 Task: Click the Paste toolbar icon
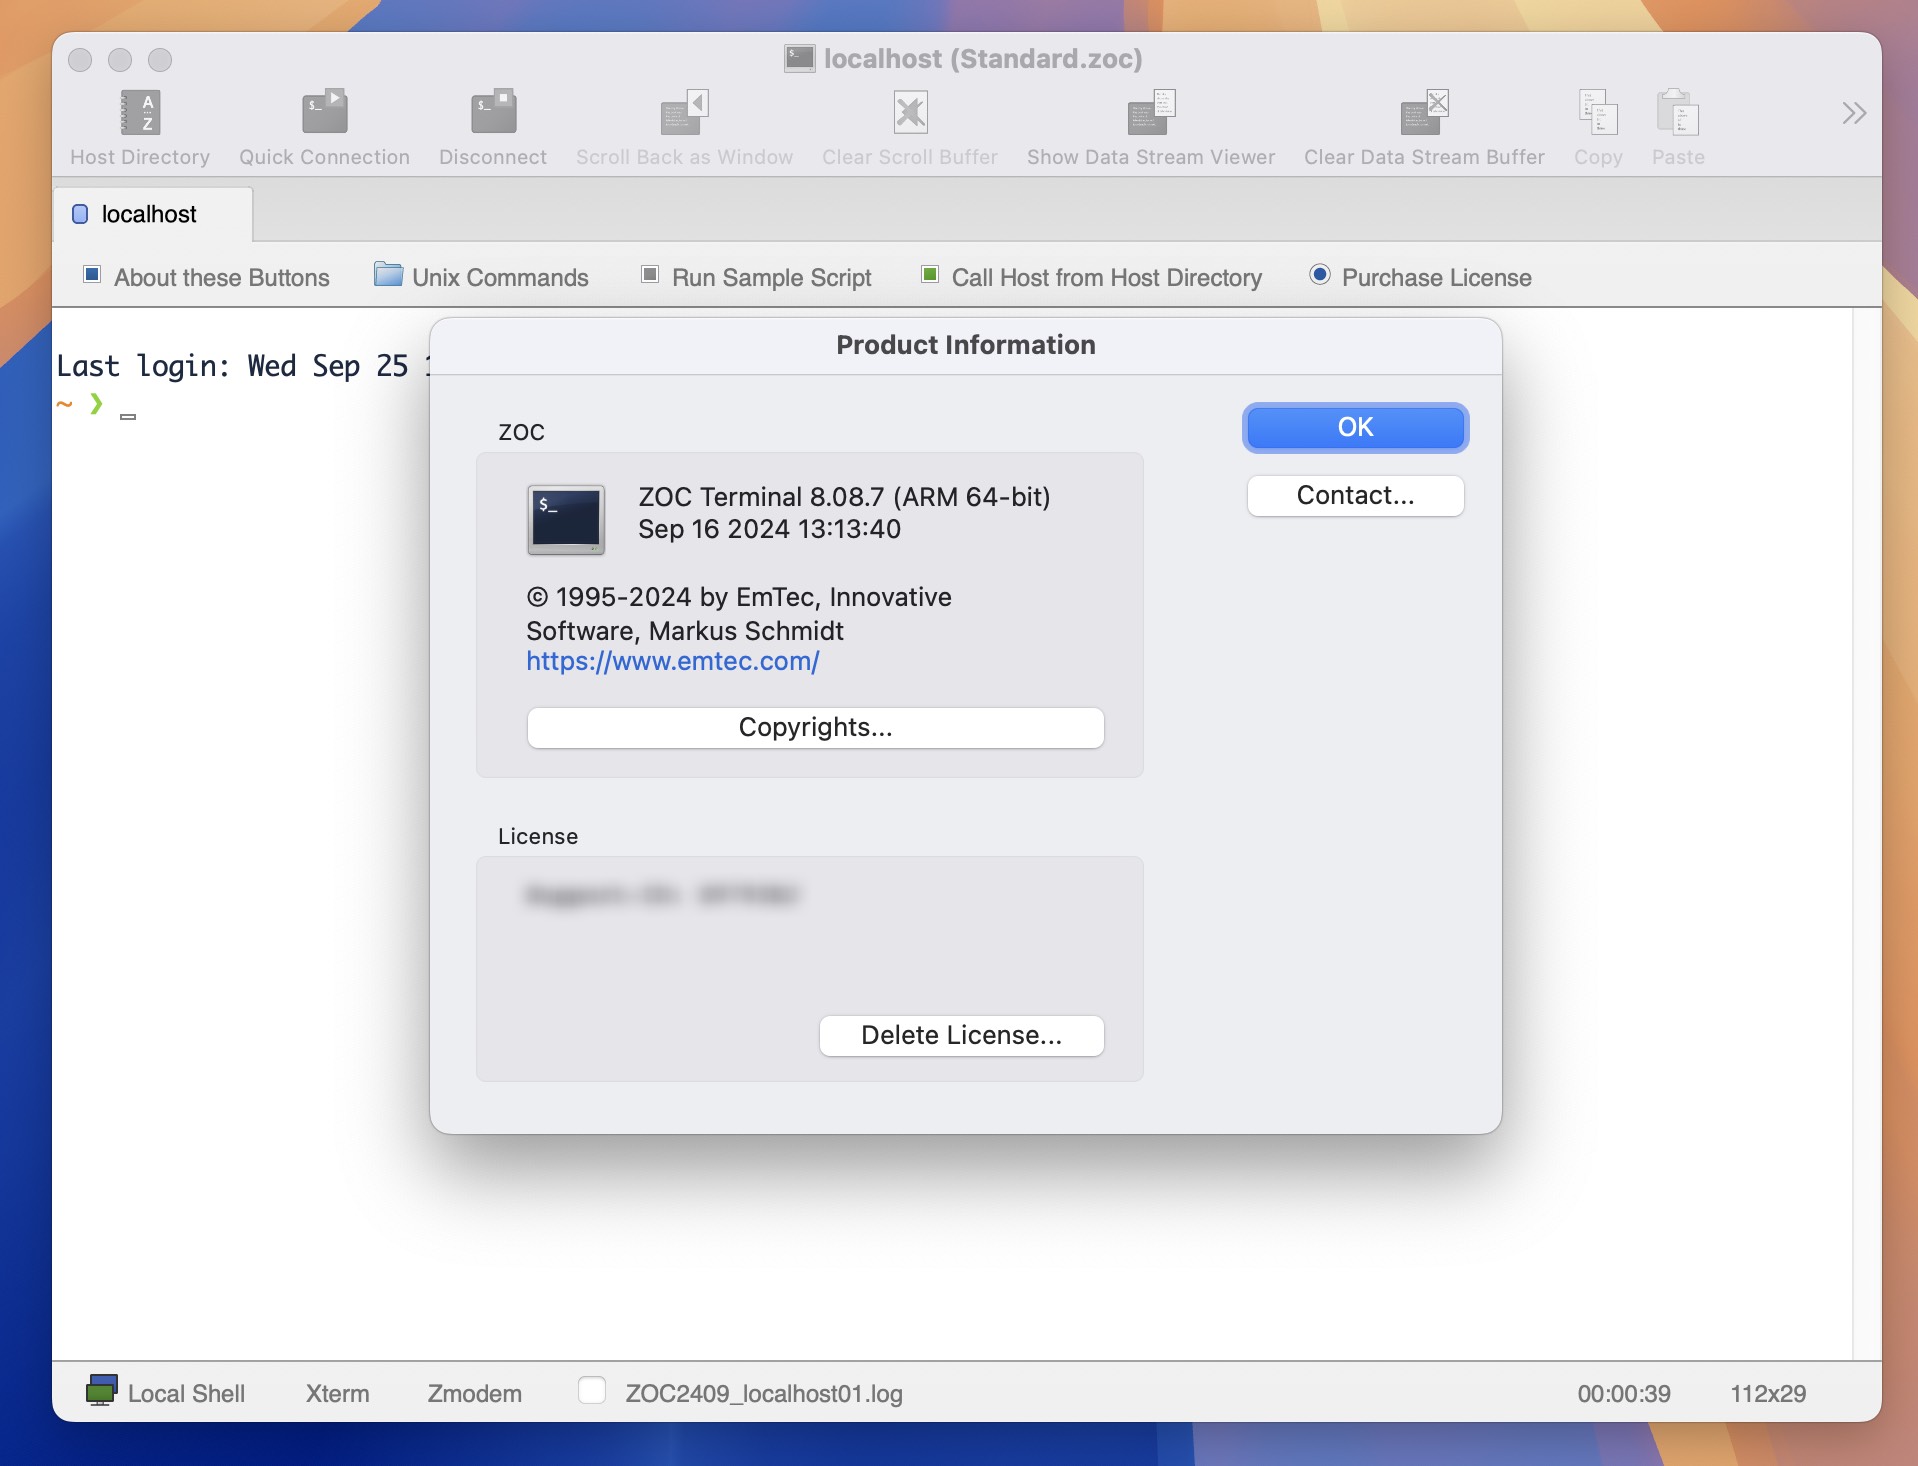click(x=1678, y=112)
